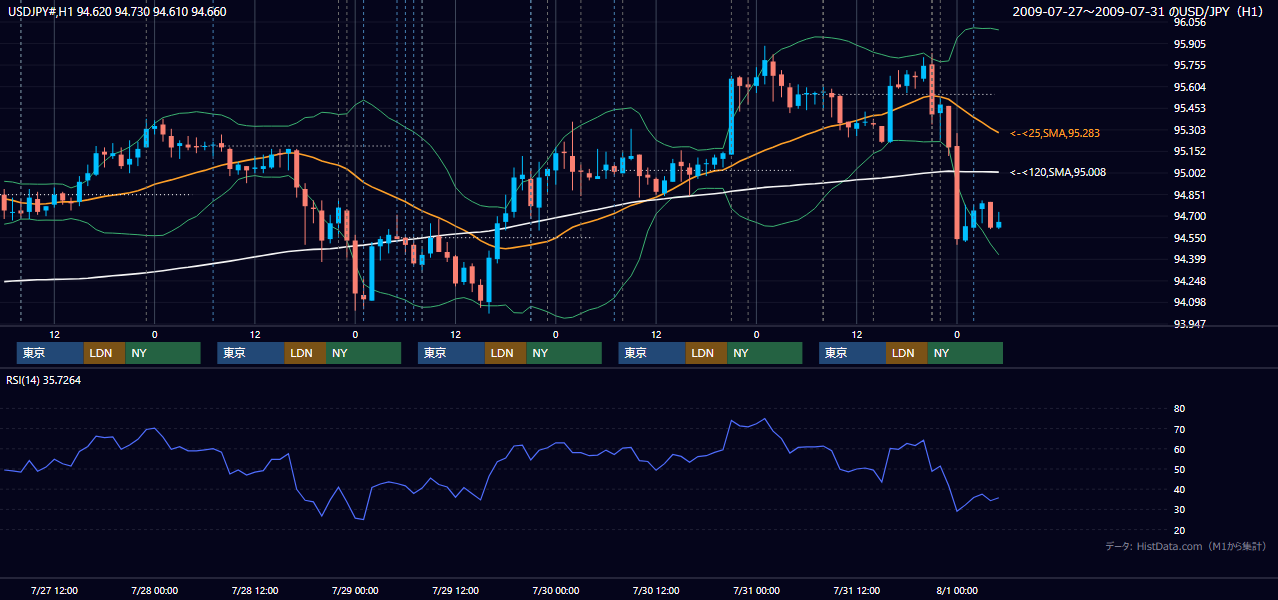Select the 東京 session box for 7/28
This screenshot has width=1278, height=600.
(x=251, y=353)
